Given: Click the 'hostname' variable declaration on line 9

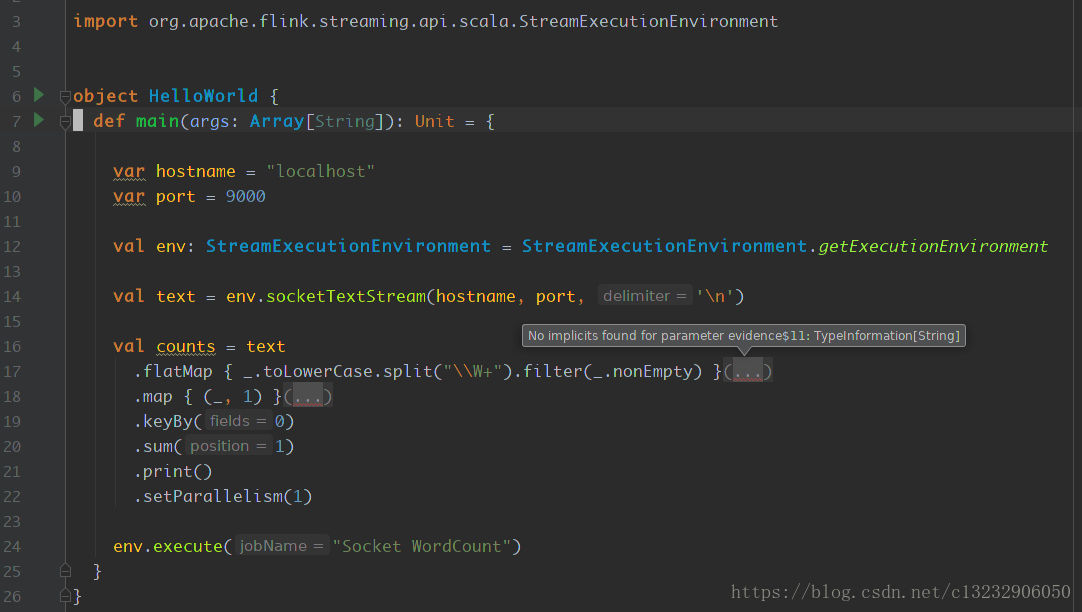Looking at the screenshot, I should click(195, 171).
